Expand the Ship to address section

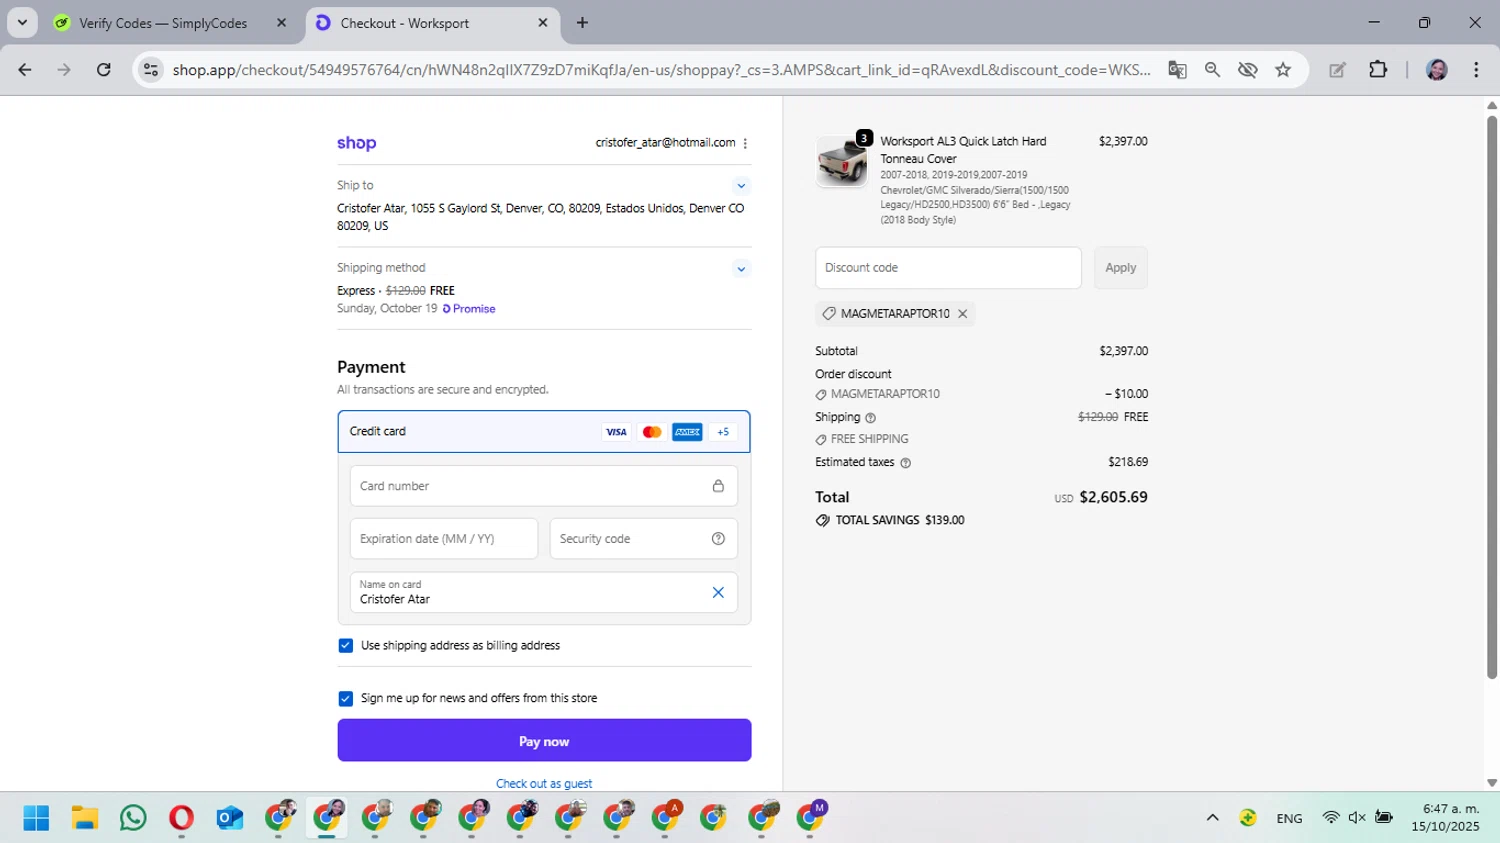pyautogui.click(x=741, y=186)
